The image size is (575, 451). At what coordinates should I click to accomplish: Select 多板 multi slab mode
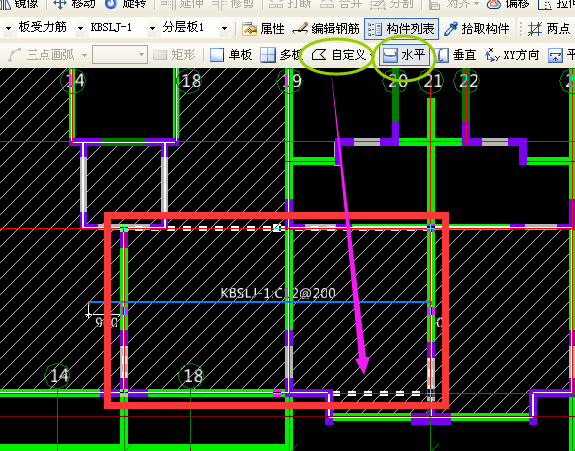[281, 55]
